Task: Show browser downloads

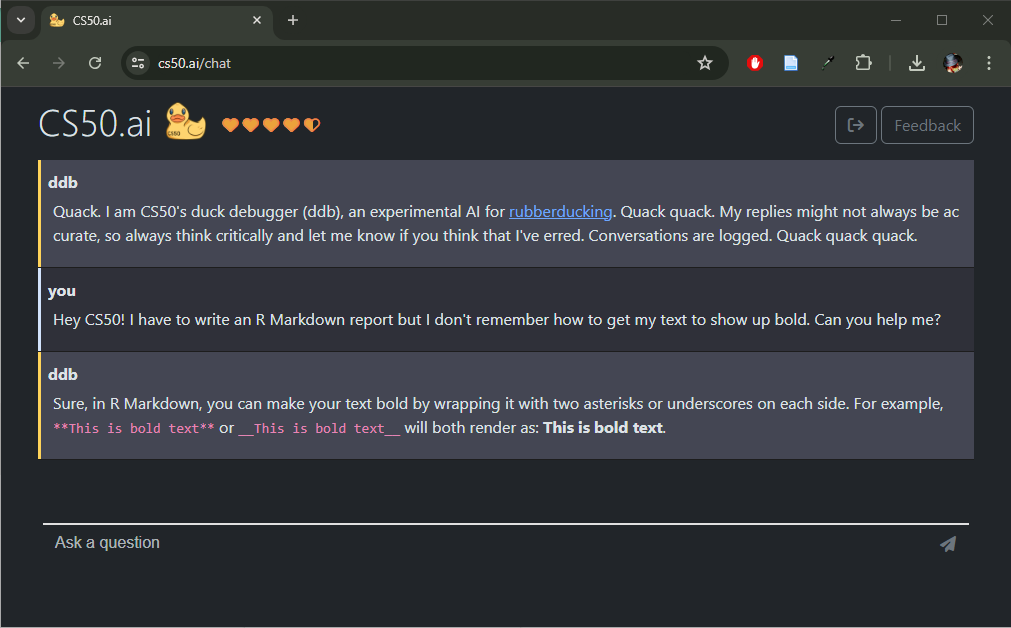Action: [x=917, y=63]
